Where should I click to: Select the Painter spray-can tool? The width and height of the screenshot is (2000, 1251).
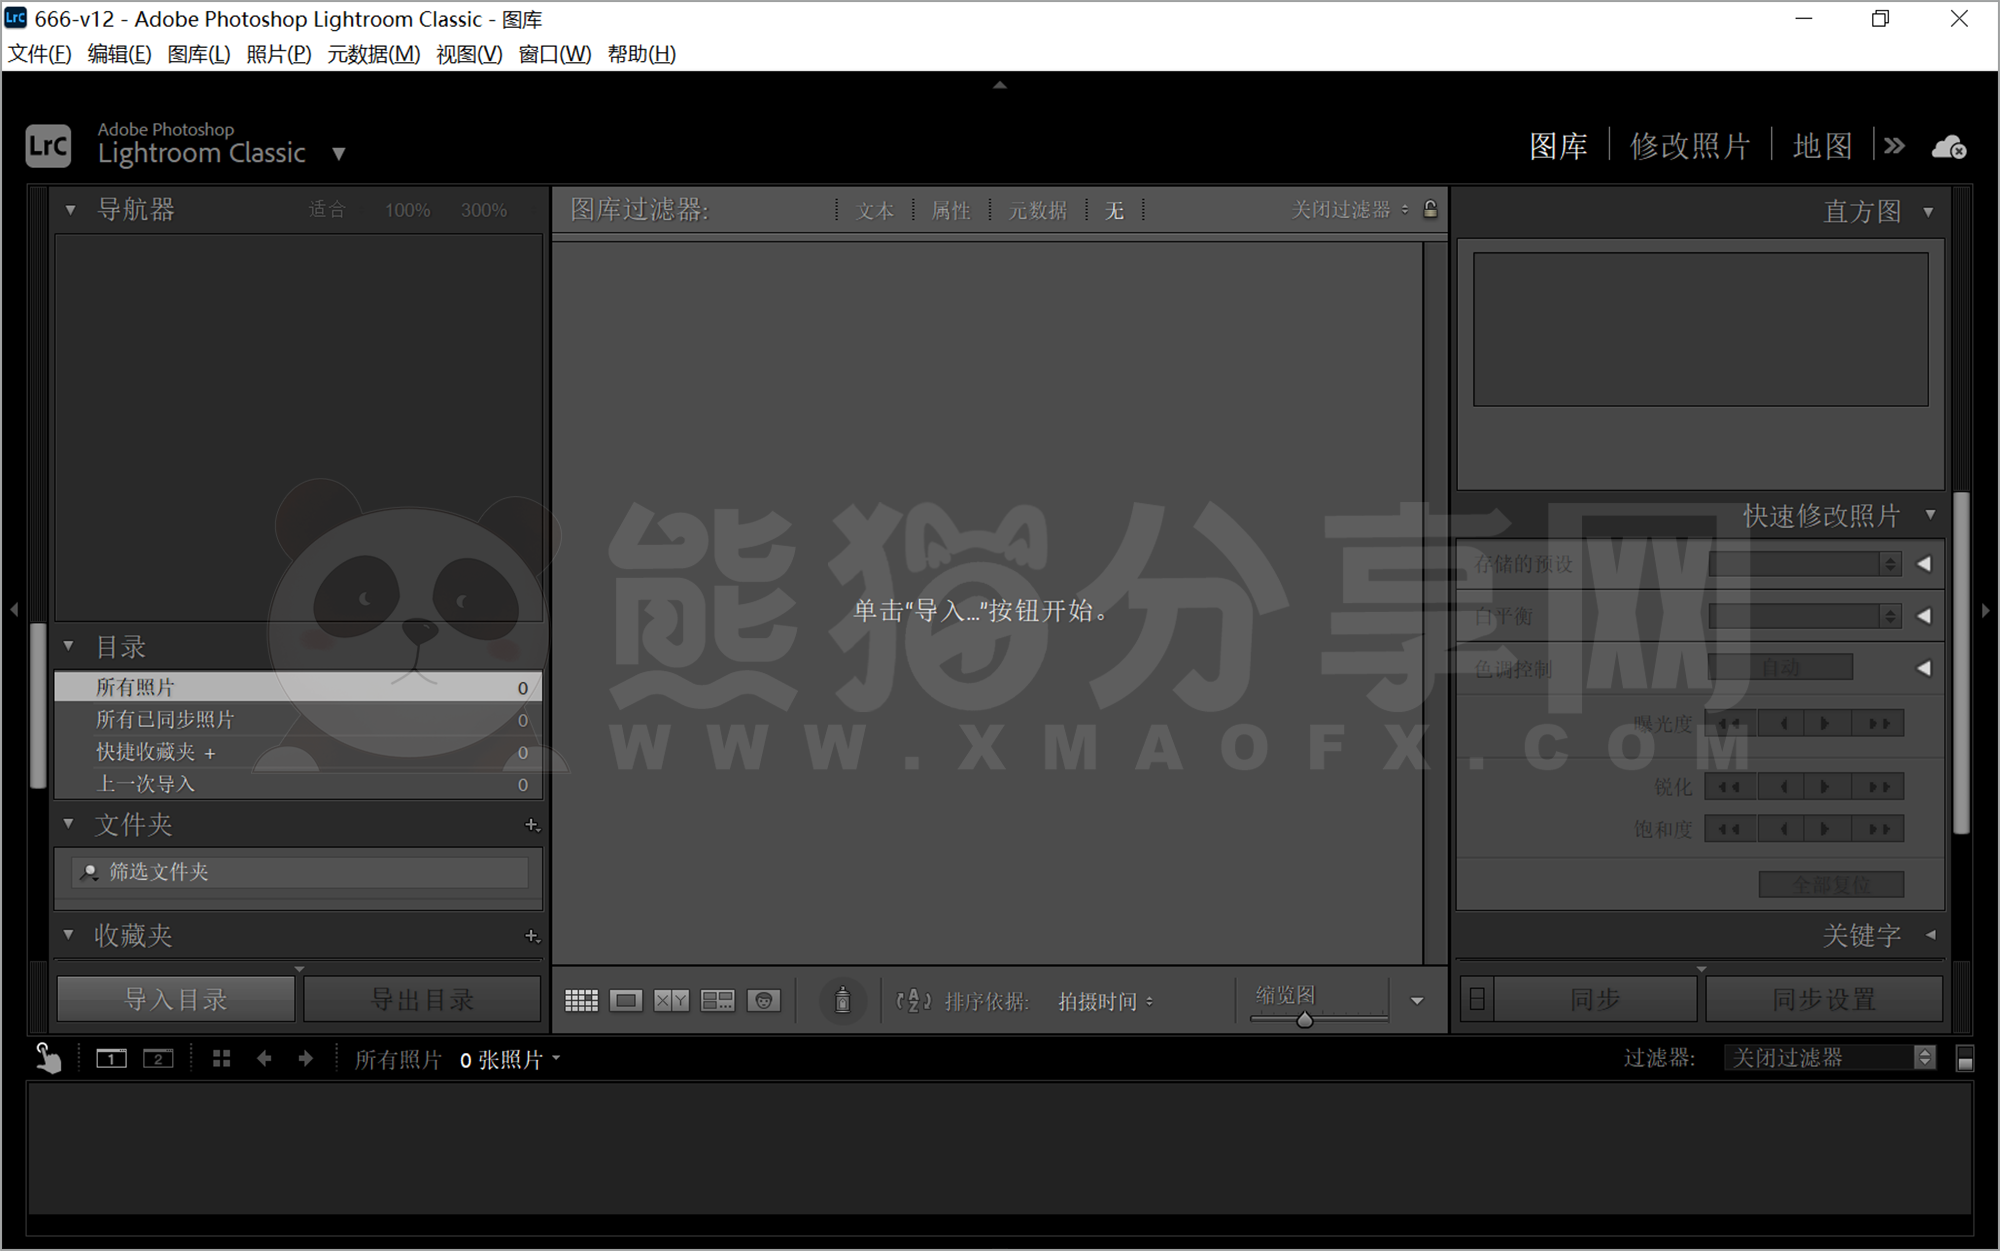pos(843,999)
